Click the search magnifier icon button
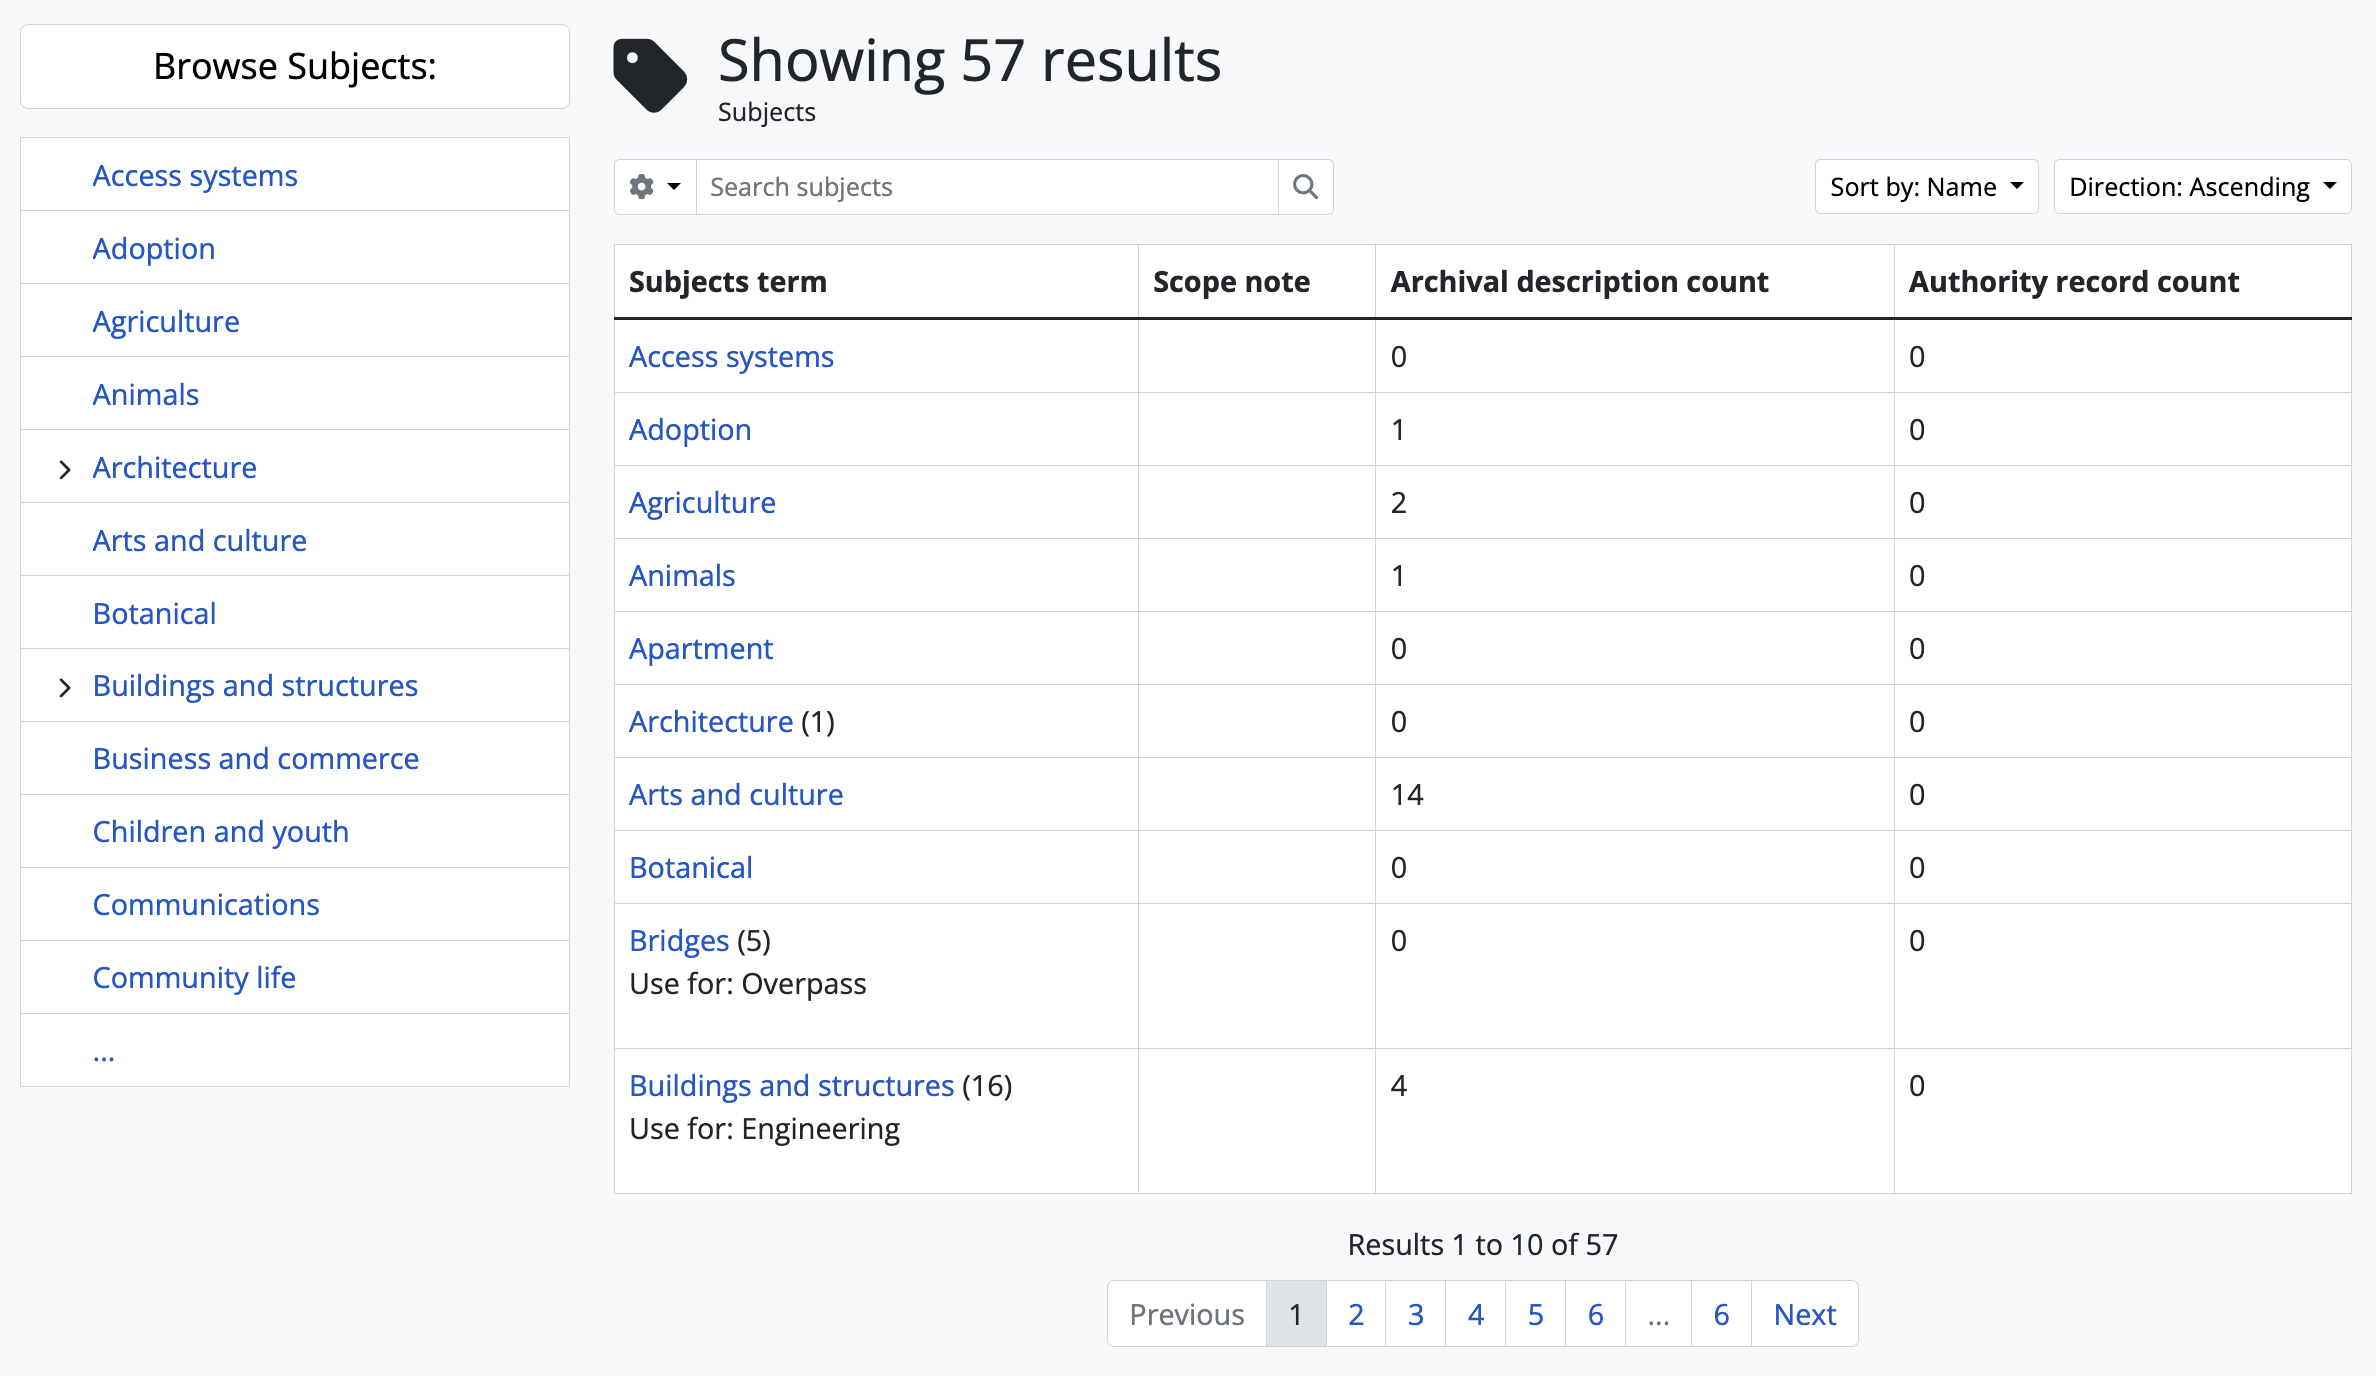2376x1376 pixels. click(1305, 187)
